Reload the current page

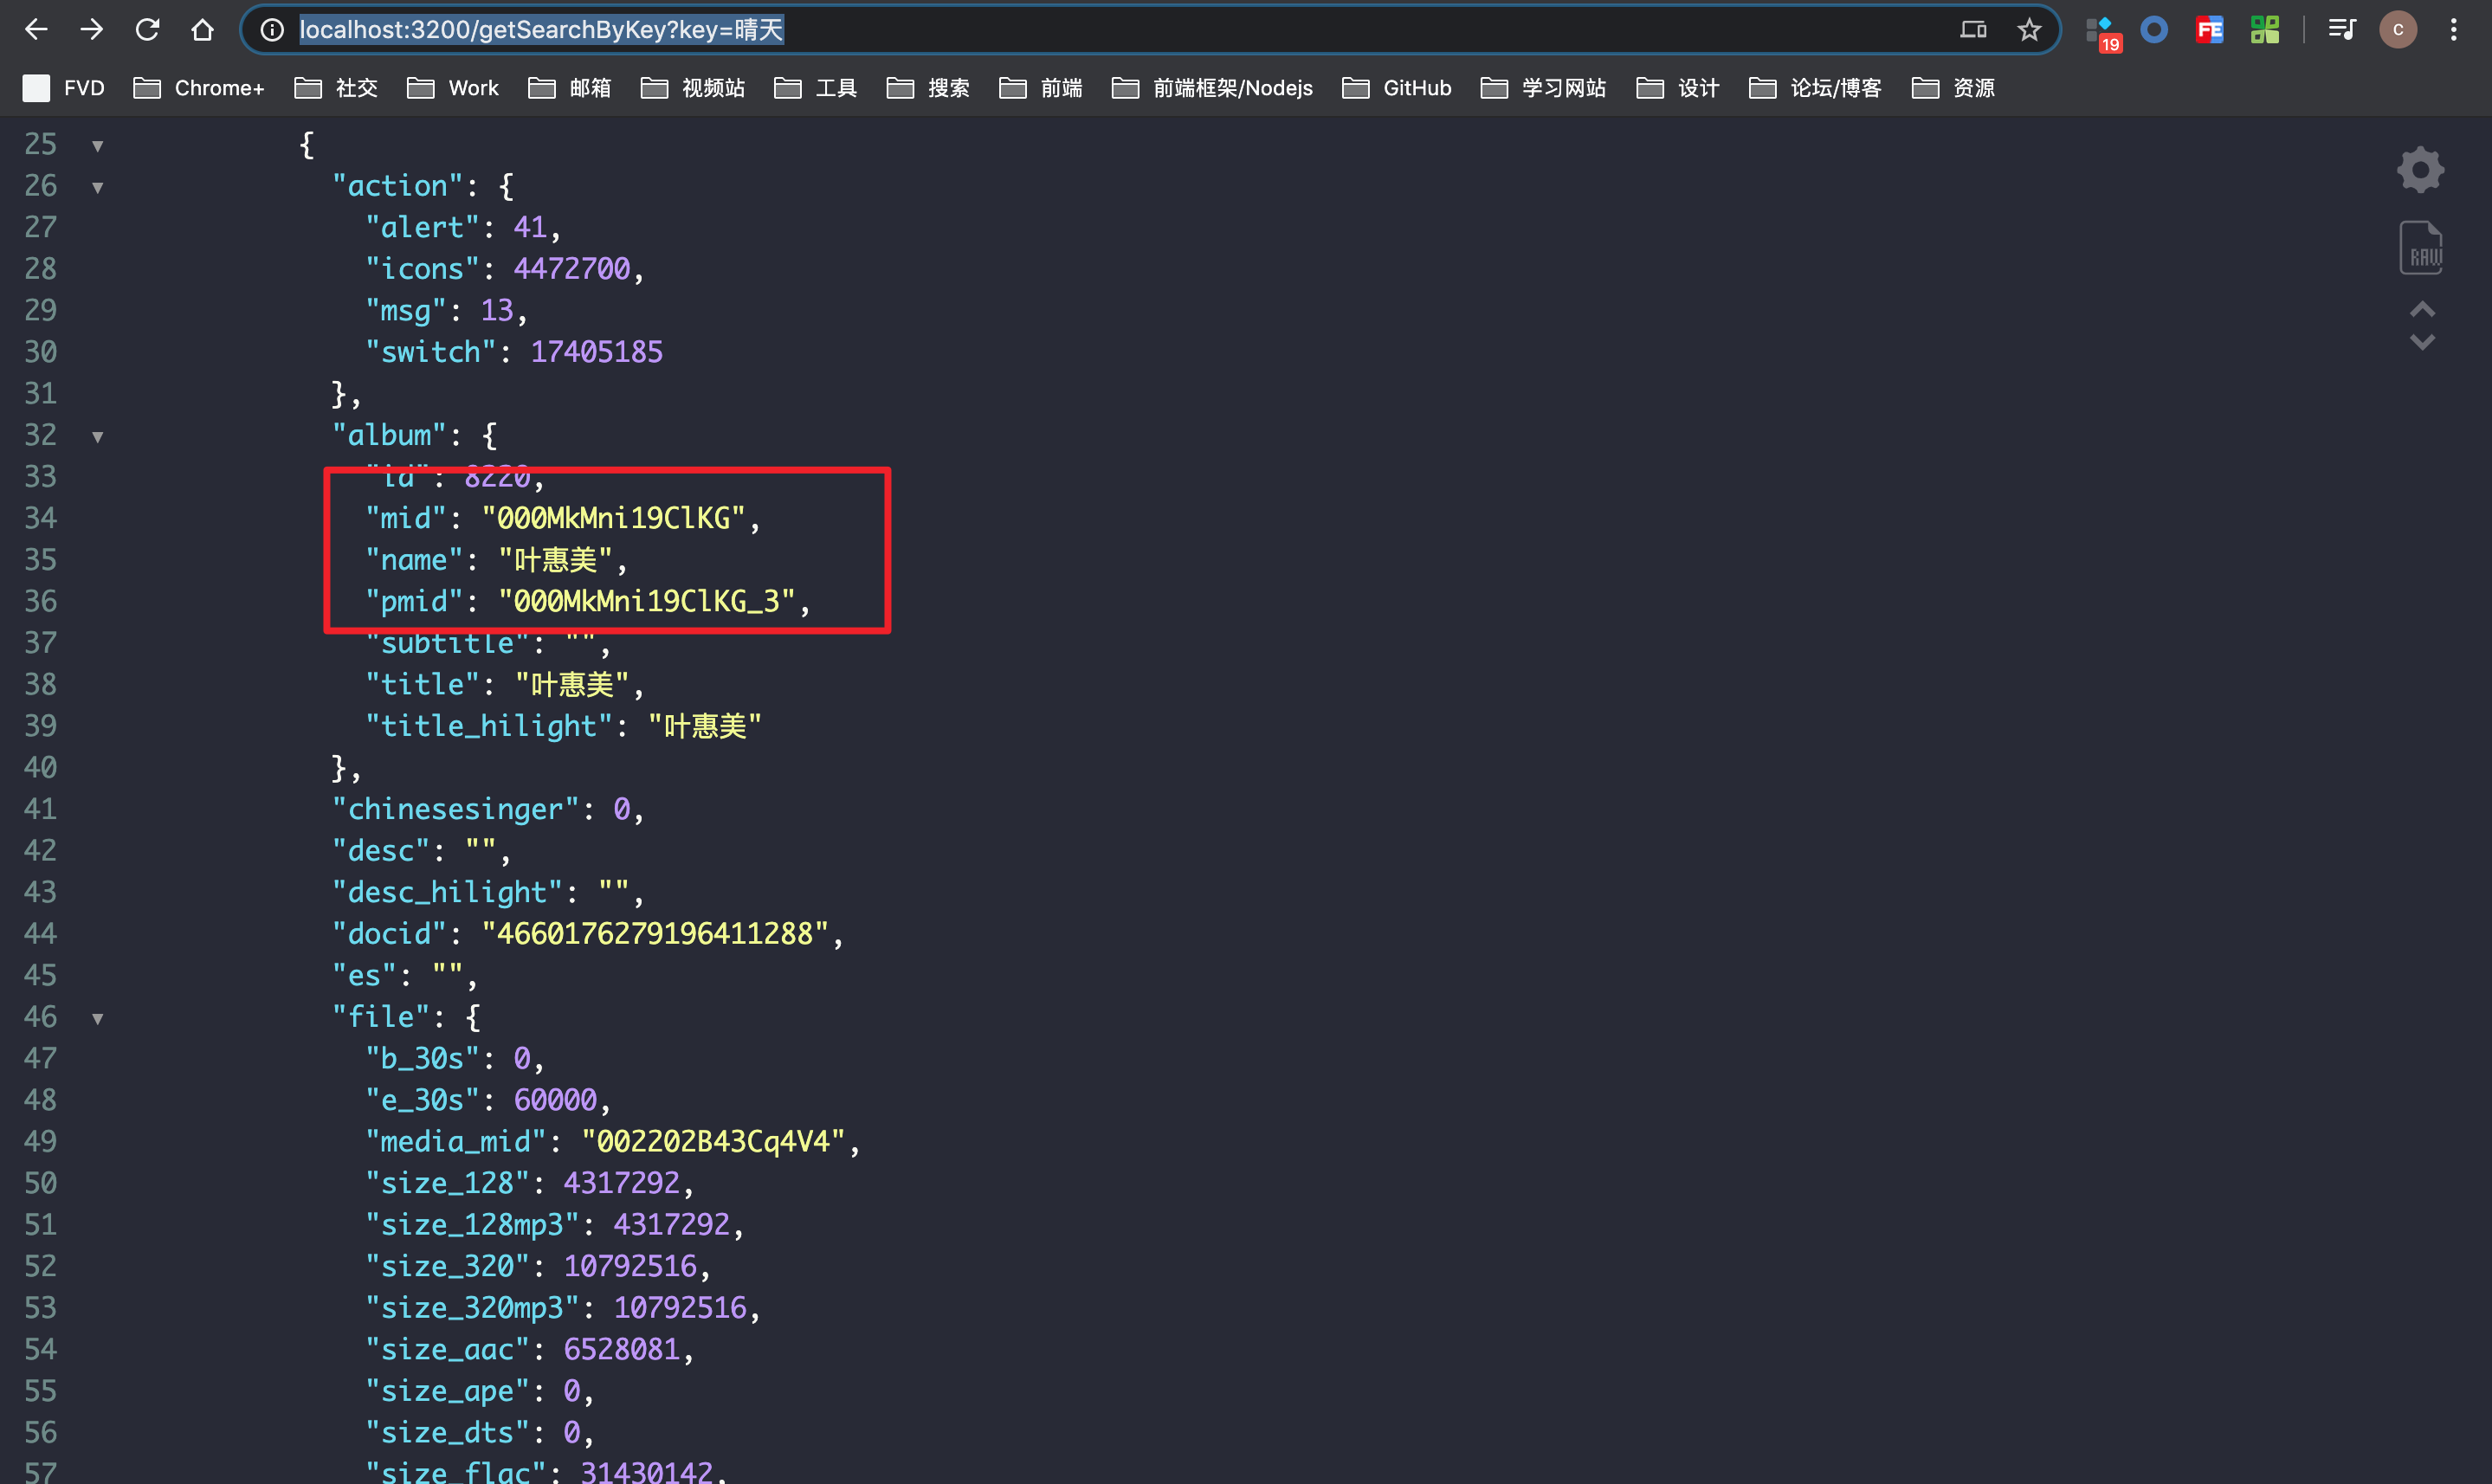[x=147, y=30]
